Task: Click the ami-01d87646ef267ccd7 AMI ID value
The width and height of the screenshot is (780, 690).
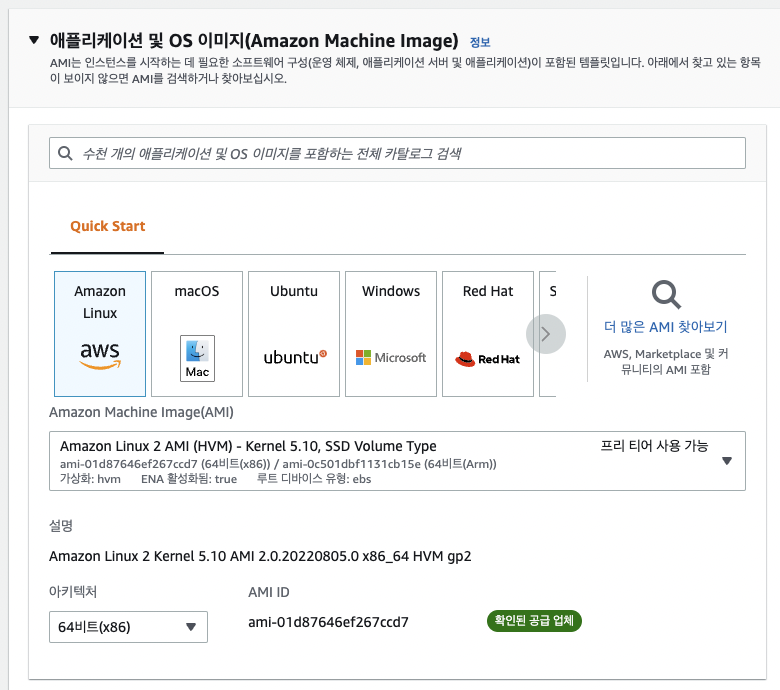Action: click(x=328, y=622)
